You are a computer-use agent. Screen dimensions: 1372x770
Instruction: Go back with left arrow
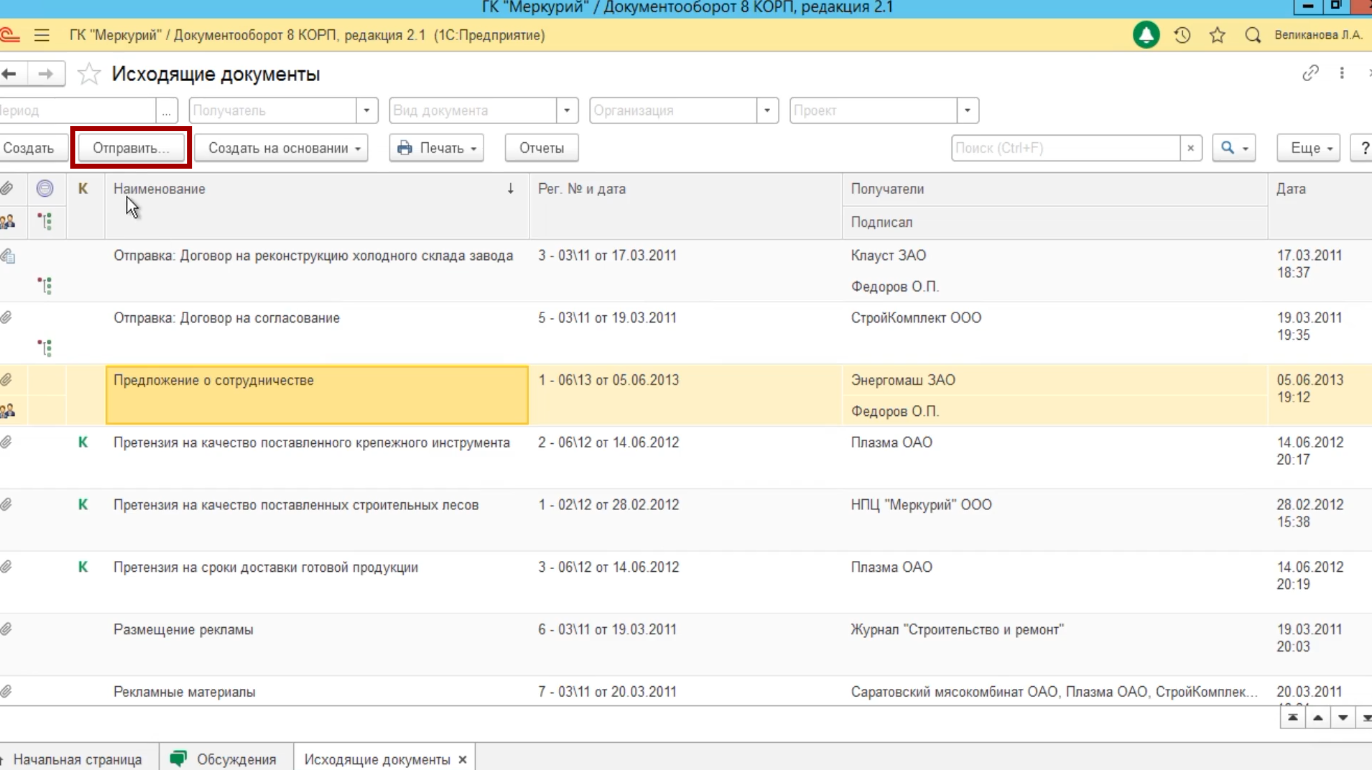[x=10, y=74]
